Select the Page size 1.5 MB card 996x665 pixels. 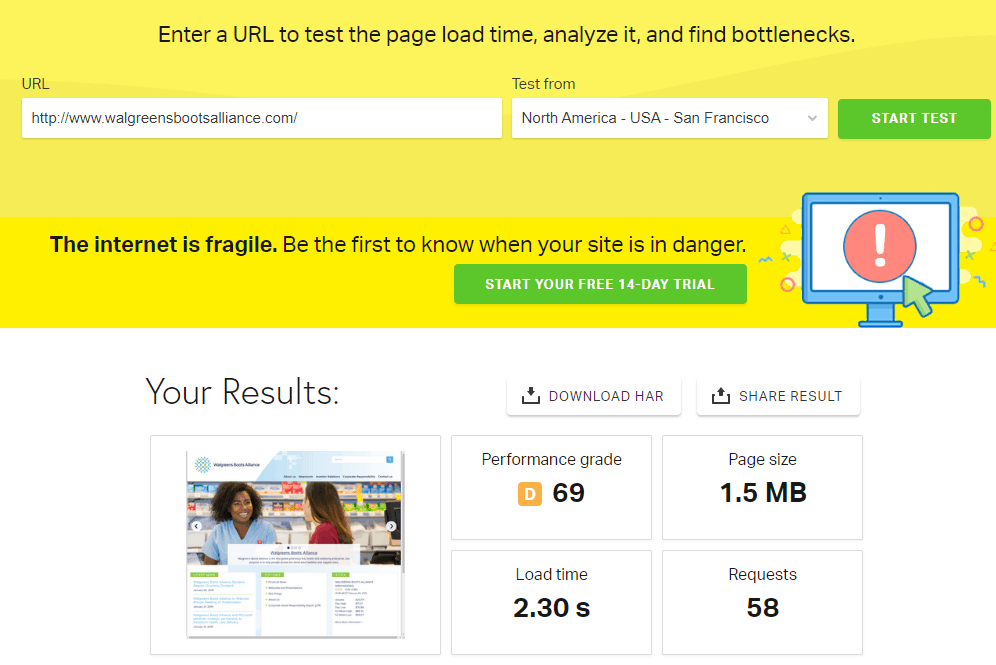coord(762,487)
